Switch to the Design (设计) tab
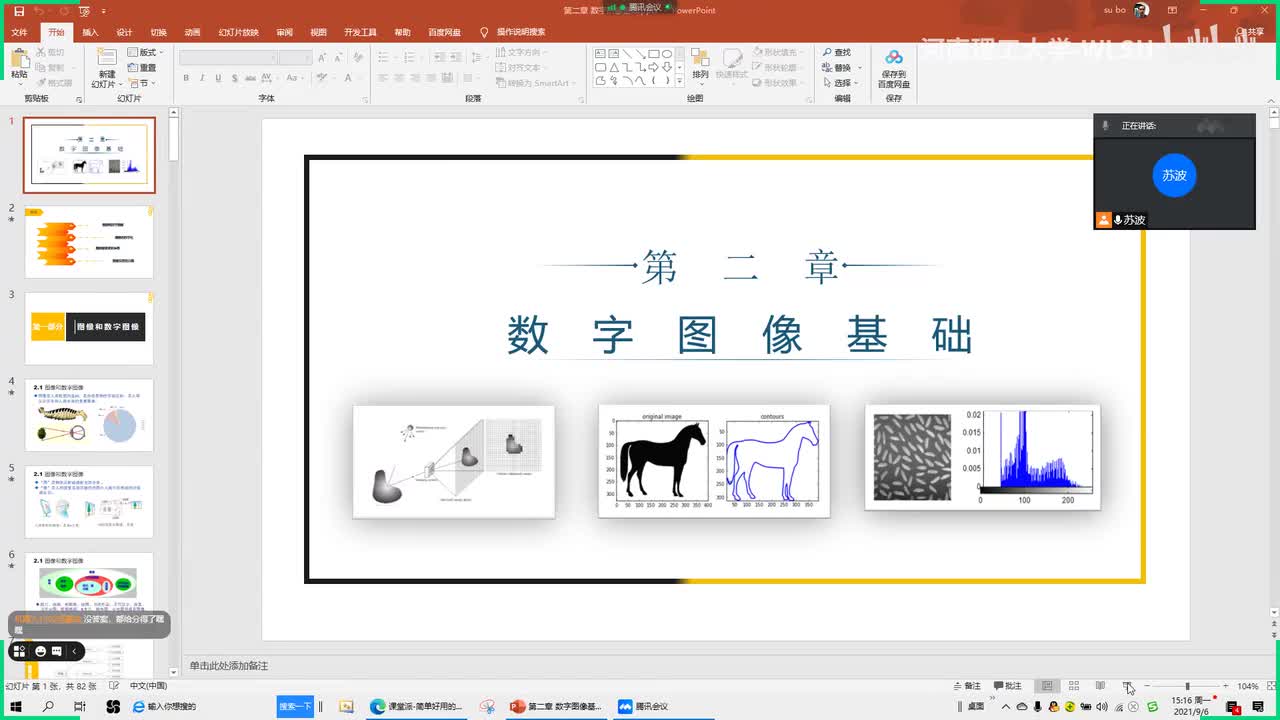The width and height of the screenshot is (1280, 720). click(124, 32)
